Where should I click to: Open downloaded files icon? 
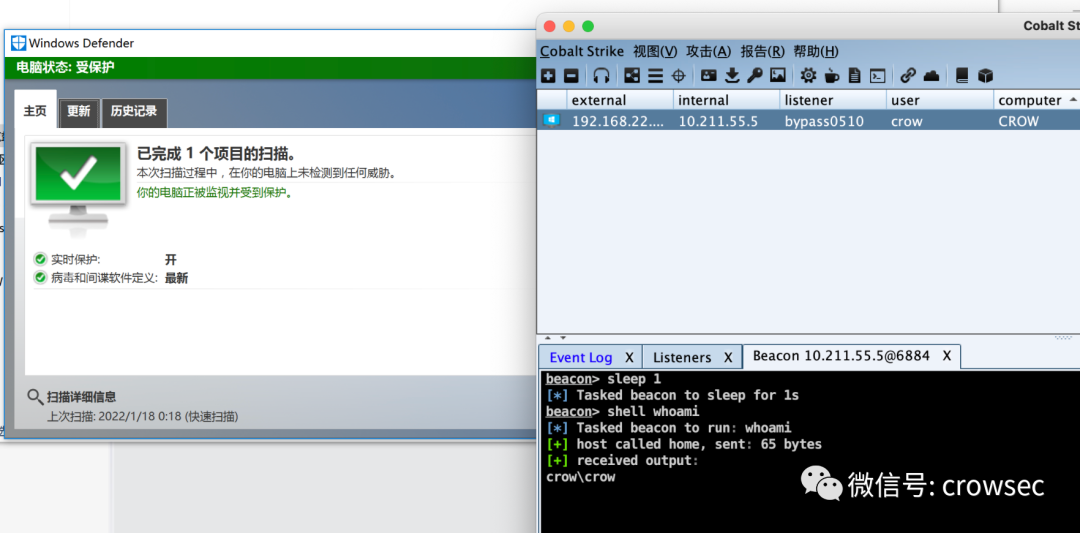[x=732, y=75]
